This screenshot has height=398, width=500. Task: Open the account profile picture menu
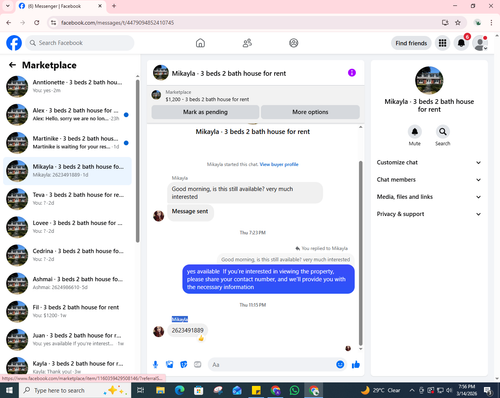pos(480,43)
